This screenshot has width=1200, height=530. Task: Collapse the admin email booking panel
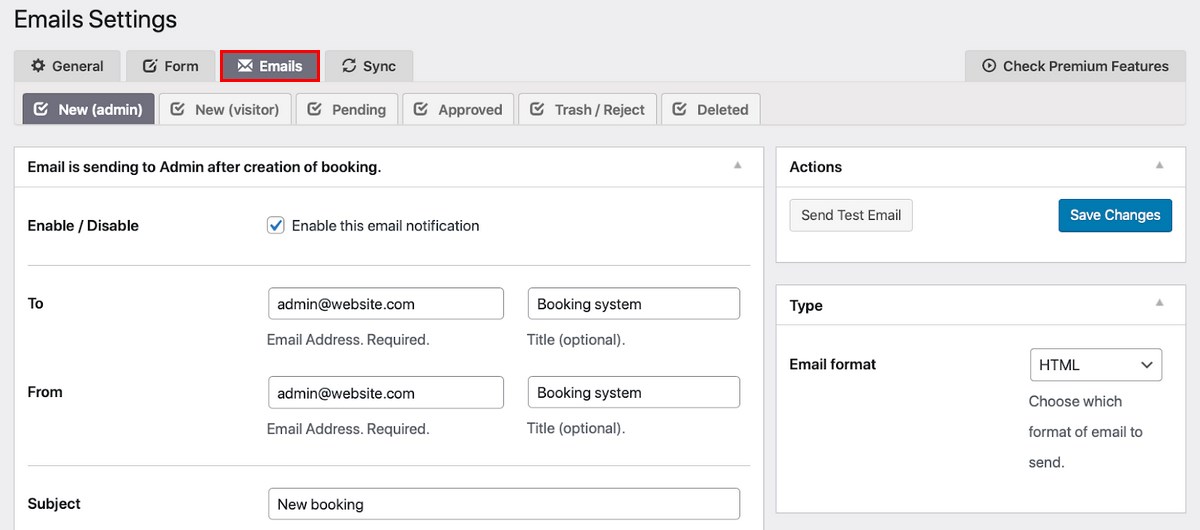click(738, 166)
